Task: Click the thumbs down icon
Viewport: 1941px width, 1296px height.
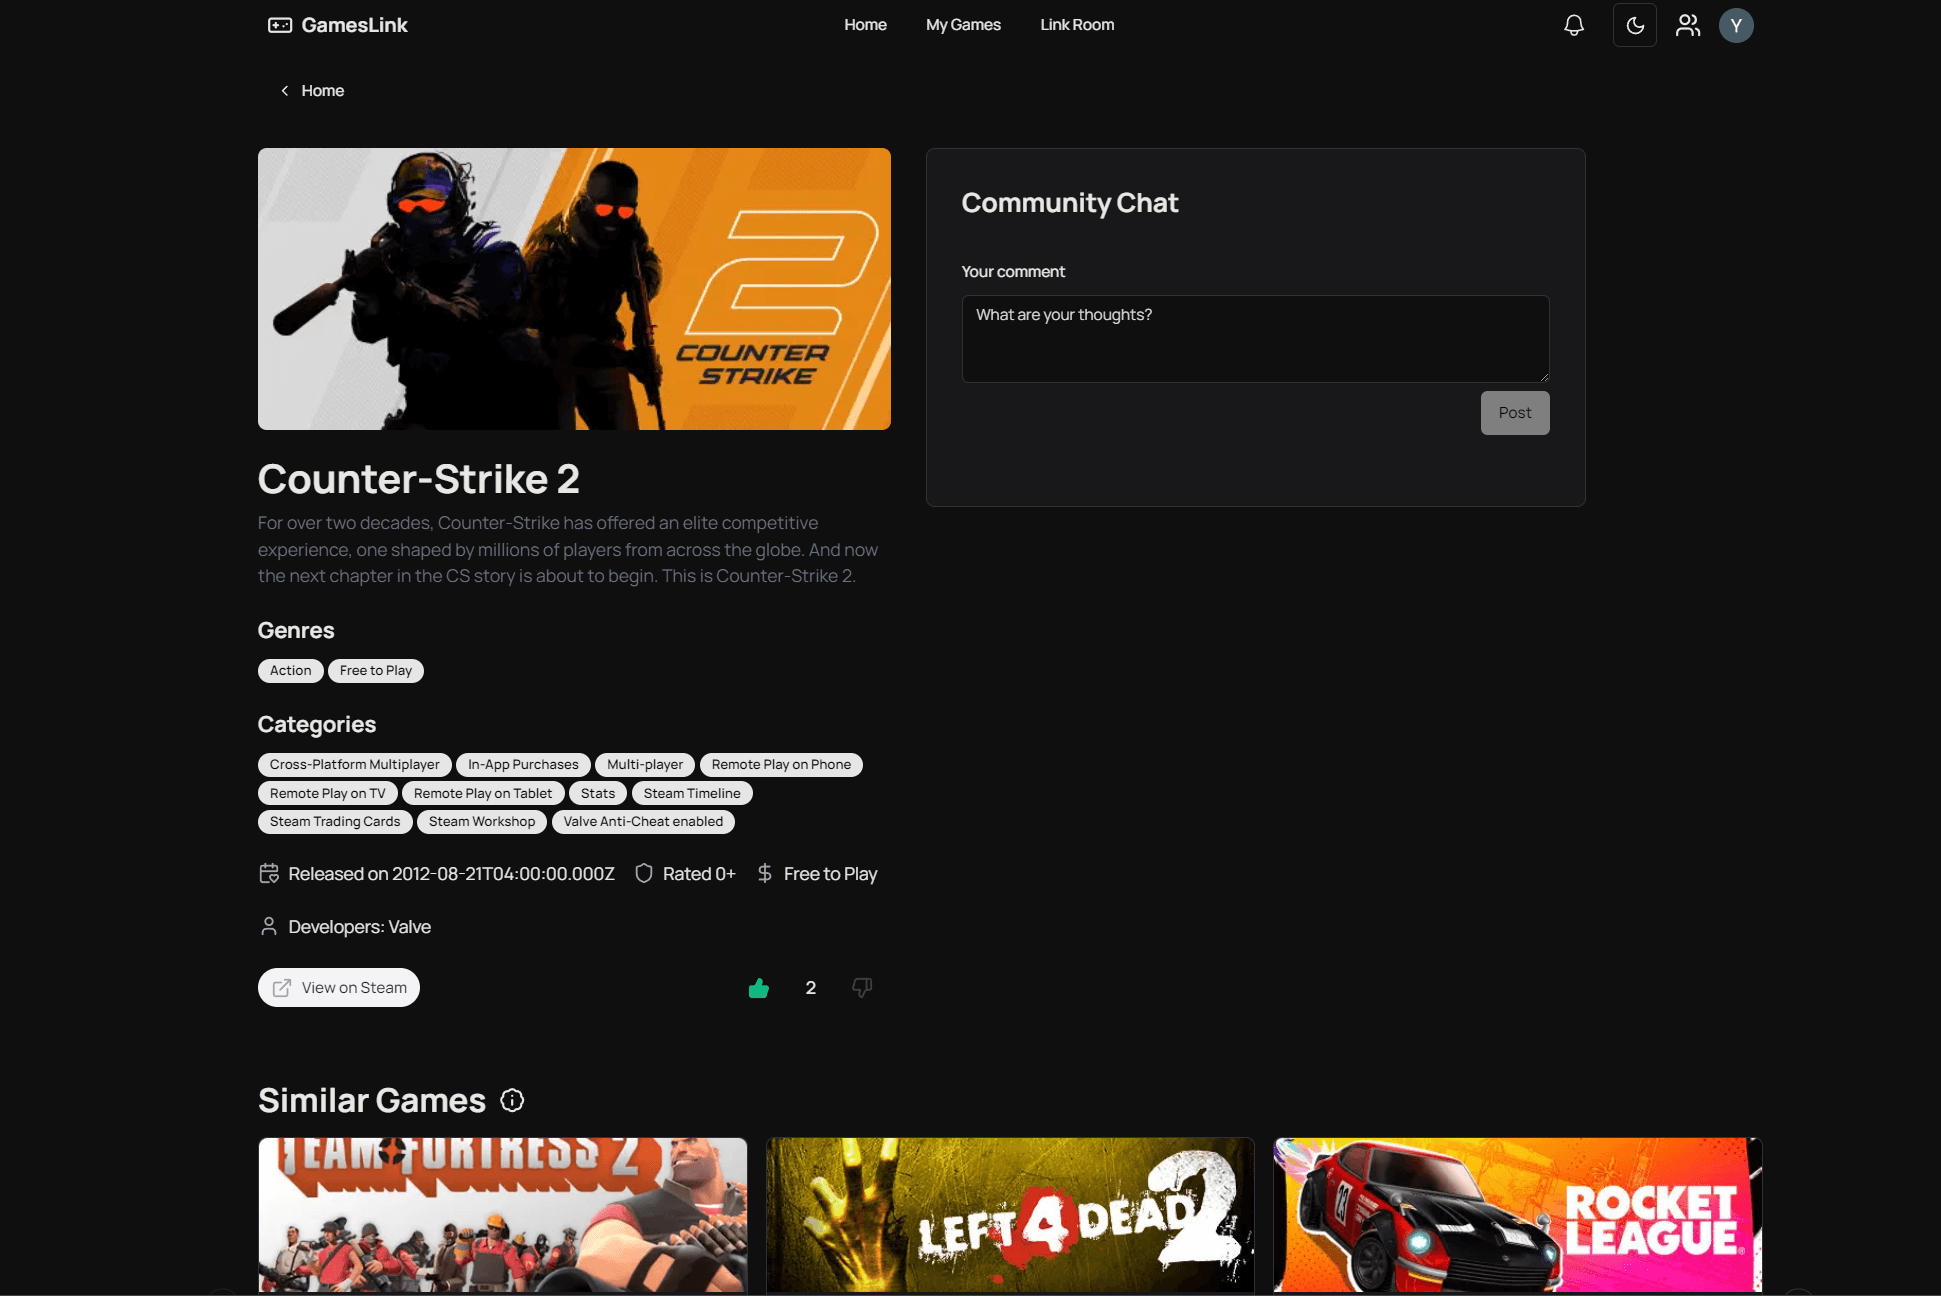Action: tap(862, 986)
